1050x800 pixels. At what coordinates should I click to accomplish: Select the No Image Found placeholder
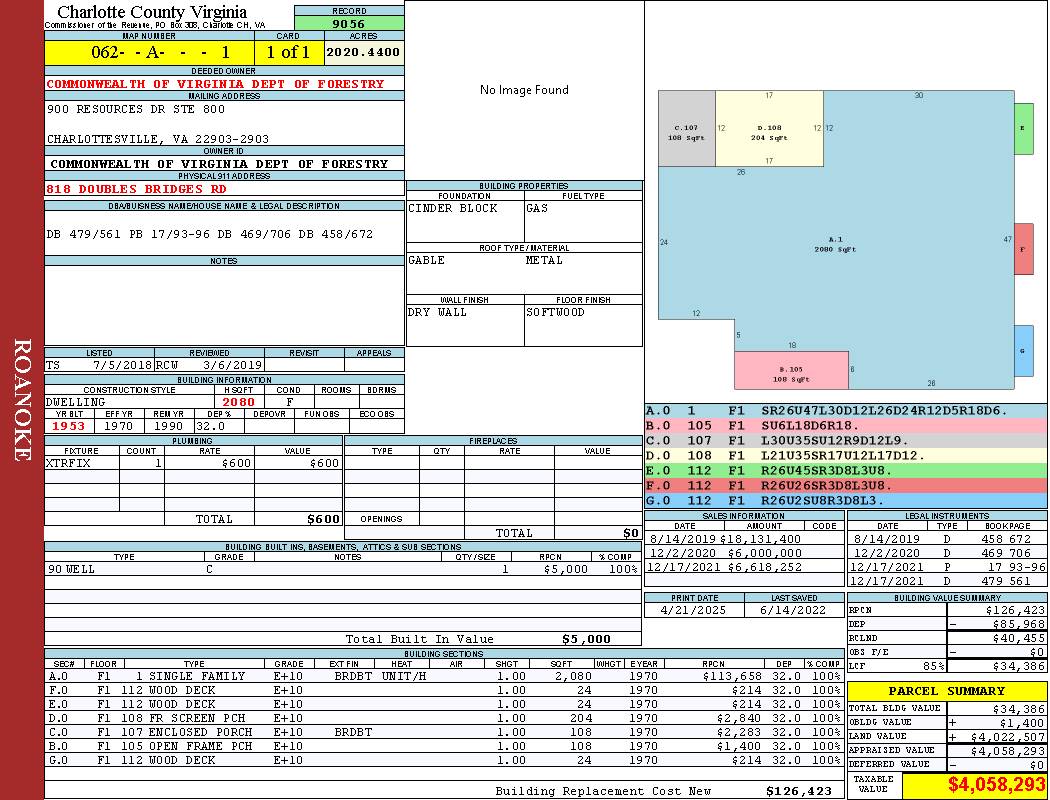(x=524, y=90)
